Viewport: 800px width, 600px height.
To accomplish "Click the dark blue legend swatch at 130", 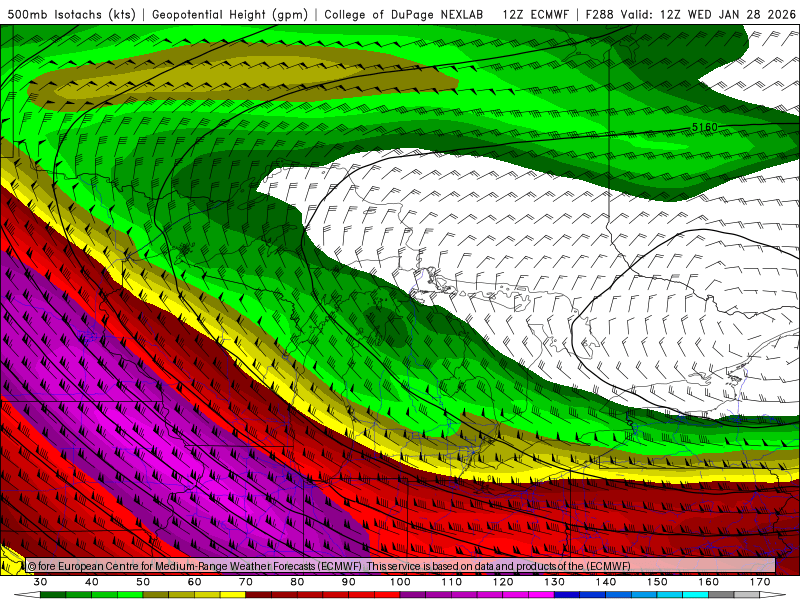I will pos(567,594).
